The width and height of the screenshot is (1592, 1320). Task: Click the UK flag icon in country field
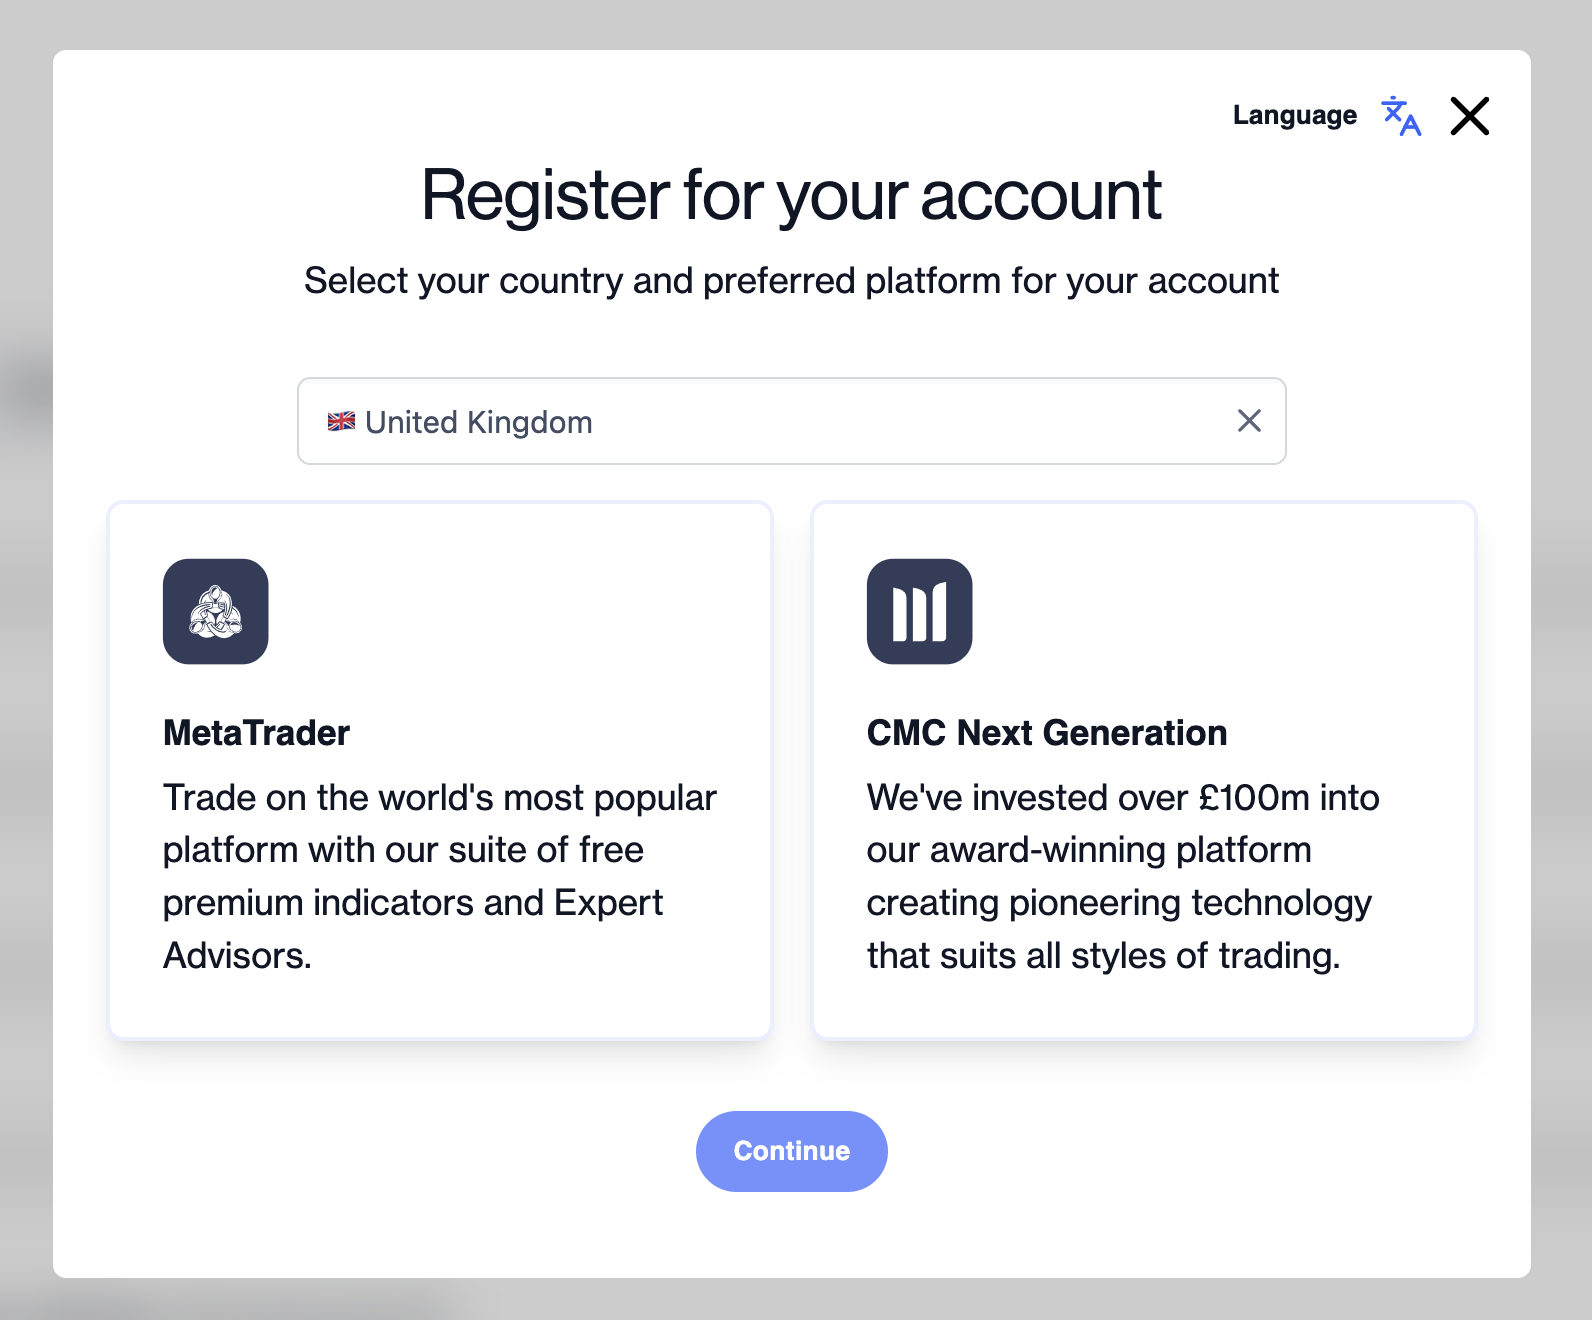pyautogui.click(x=341, y=421)
